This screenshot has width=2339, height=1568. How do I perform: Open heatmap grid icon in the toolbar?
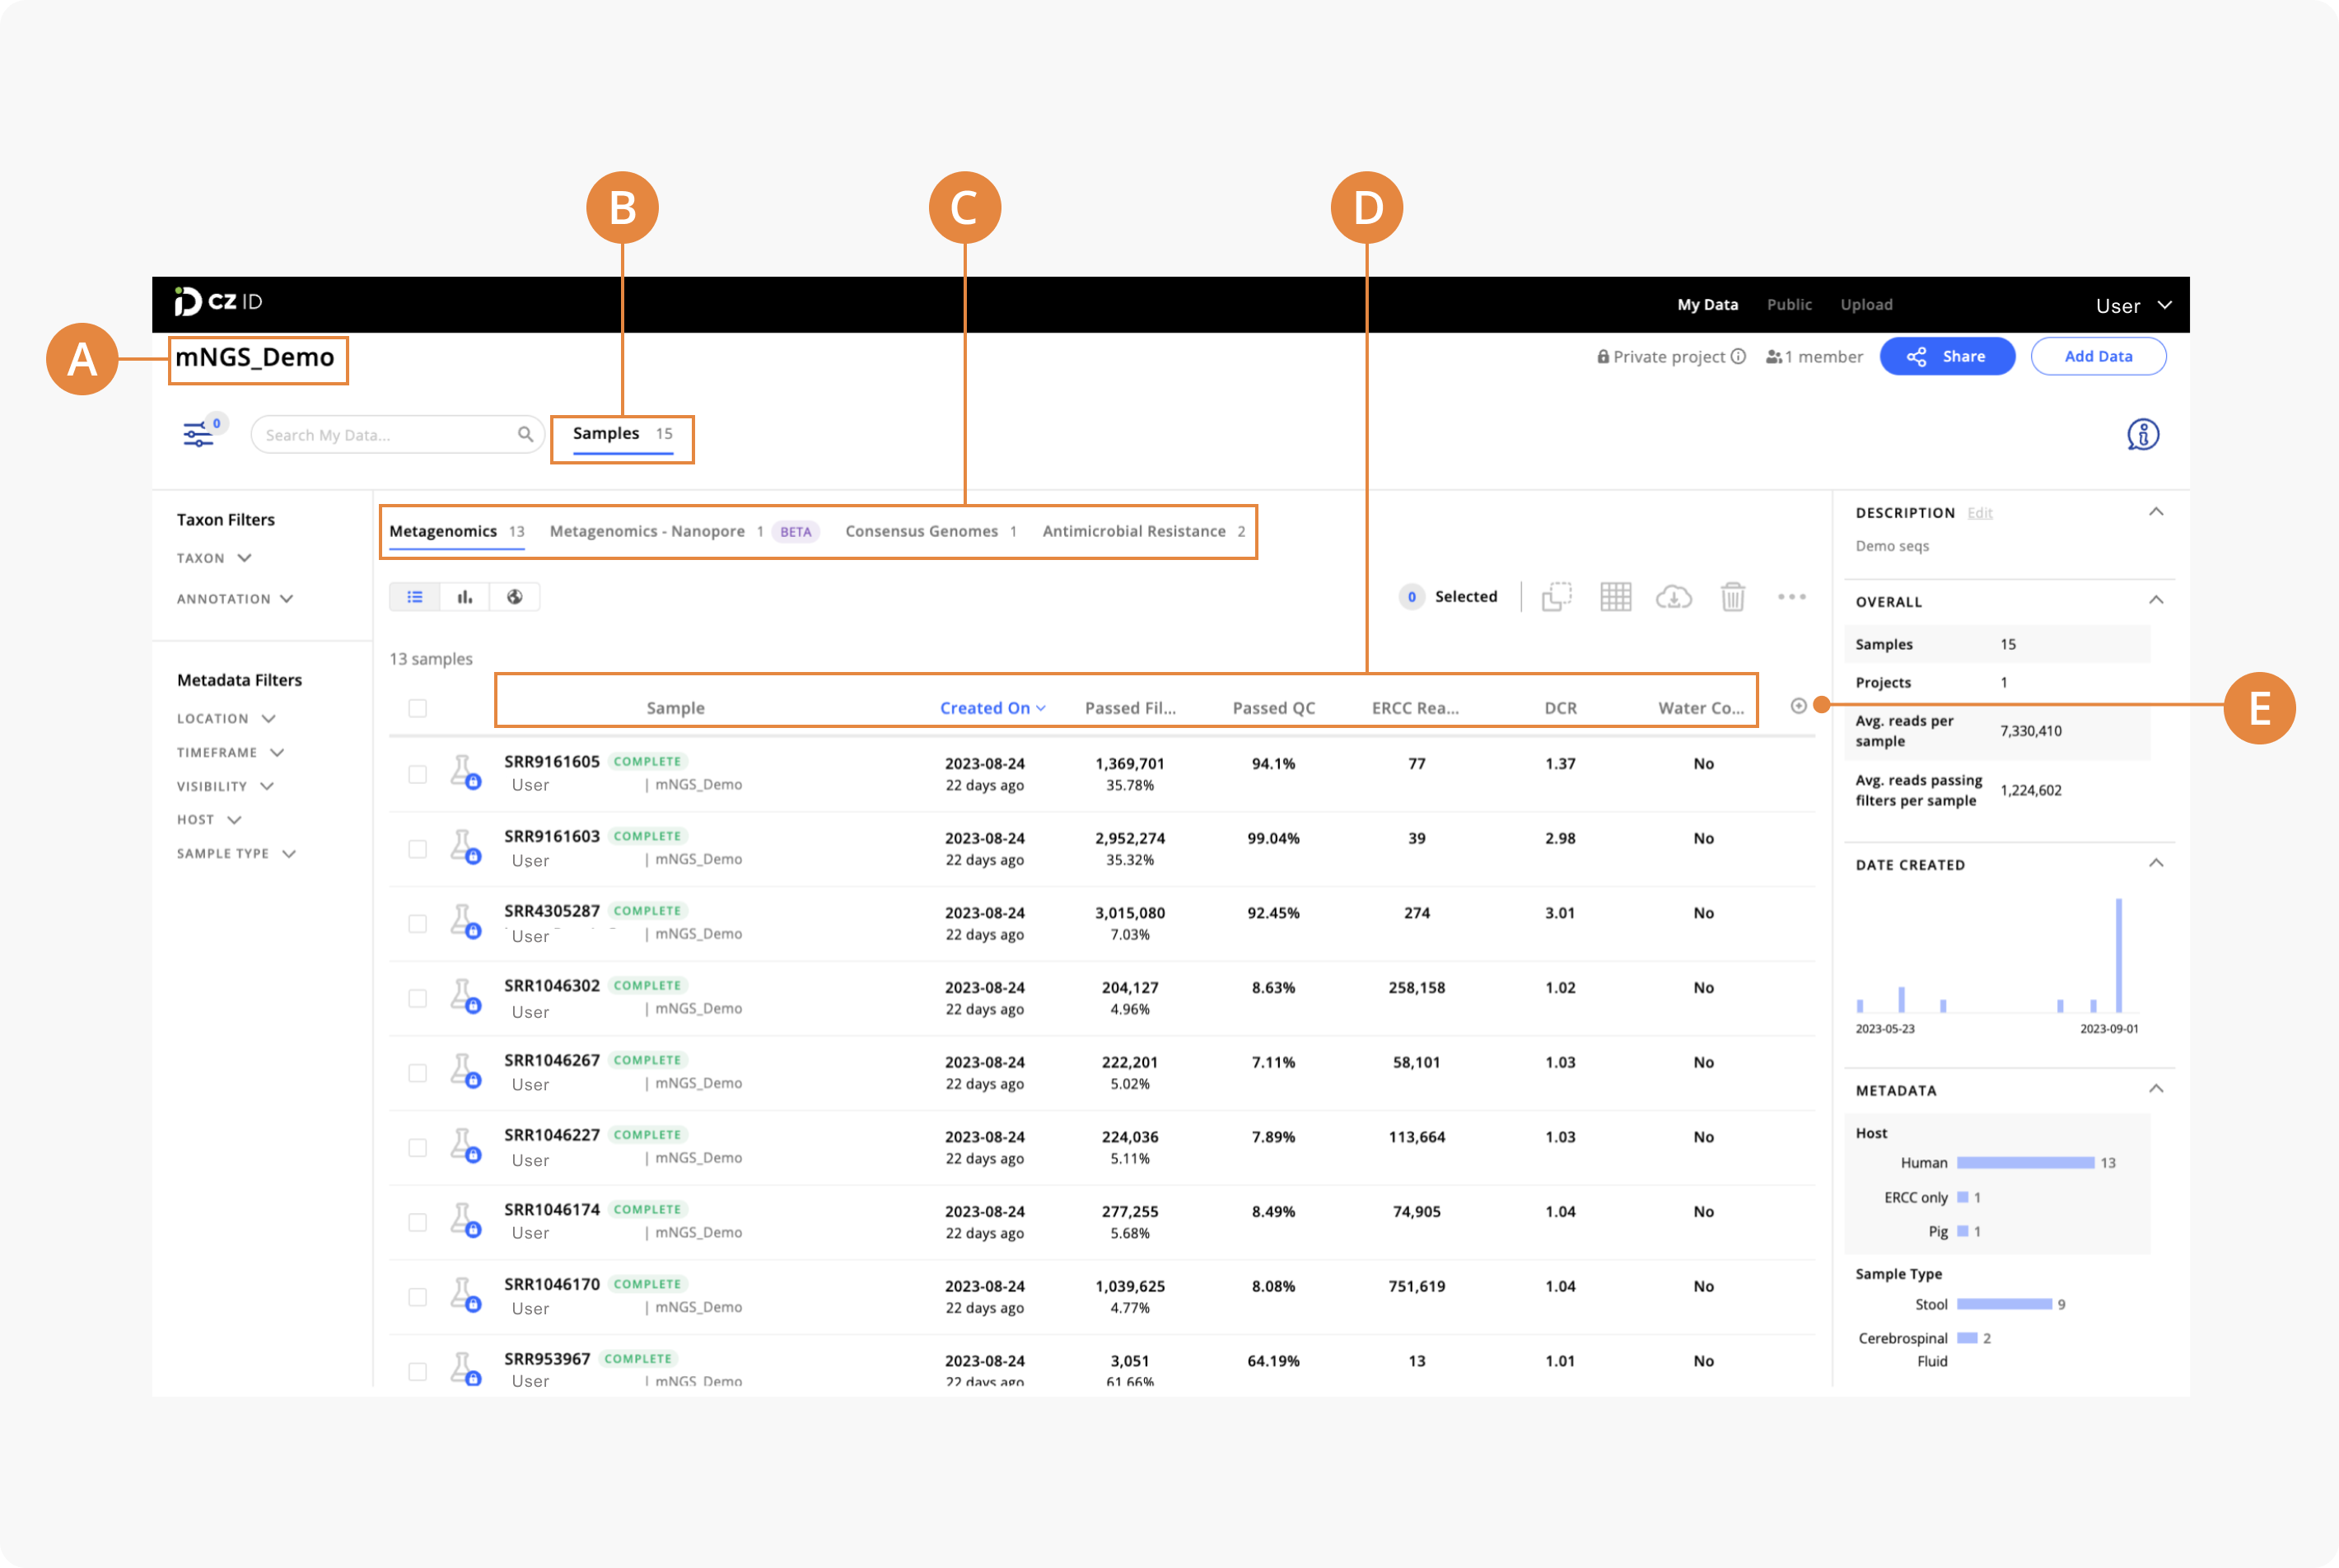tap(1616, 597)
